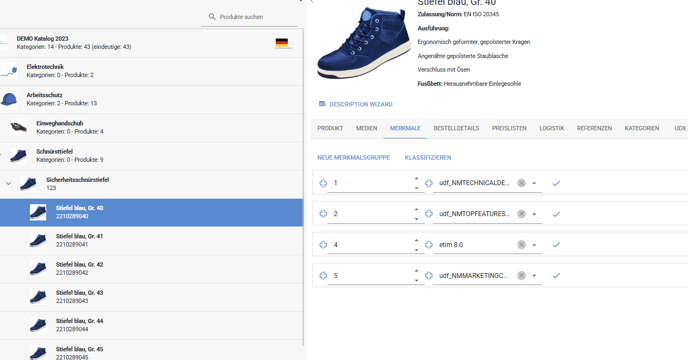Click the KLASSIFIZIEREN button
Image resolution: width=688 pixels, height=360 pixels.
428,158
